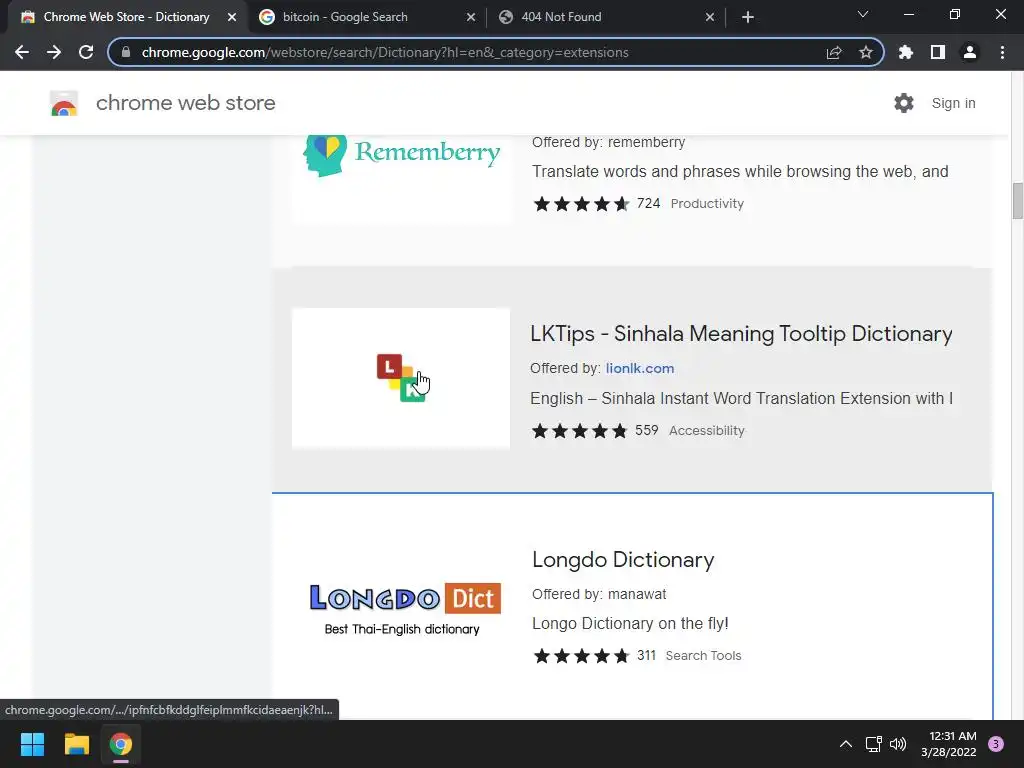Switch to the 404 Not Found tab

click(x=606, y=17)
